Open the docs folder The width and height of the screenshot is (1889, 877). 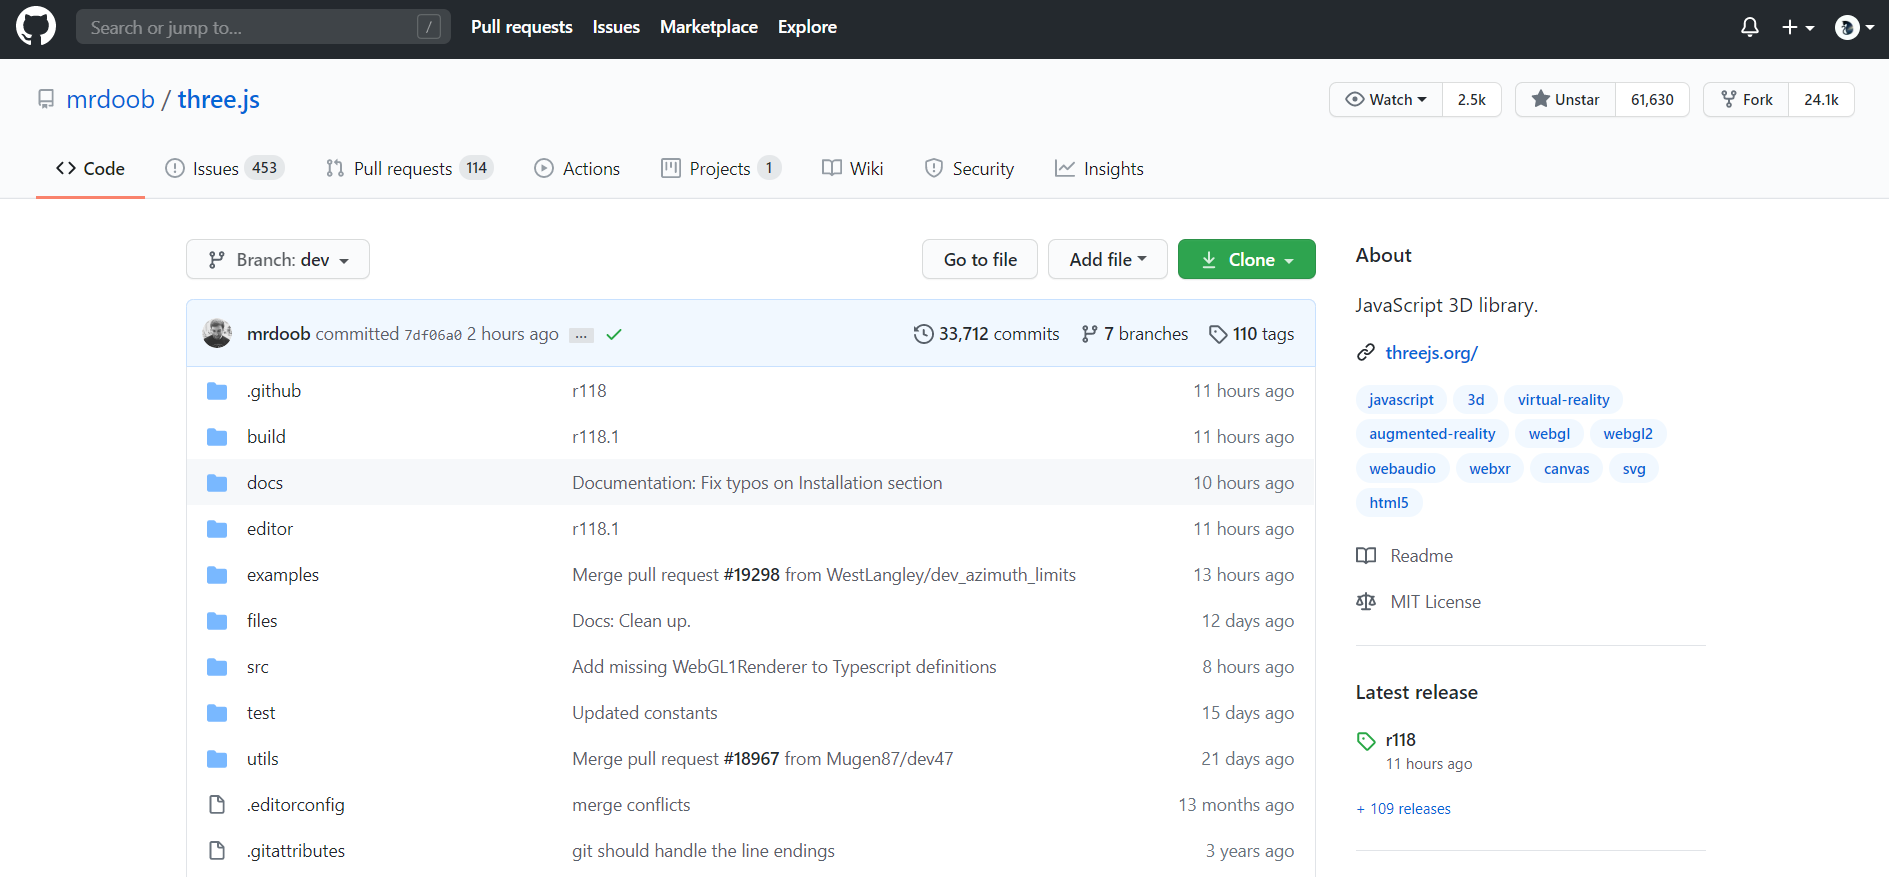click(x=265, y=482)
